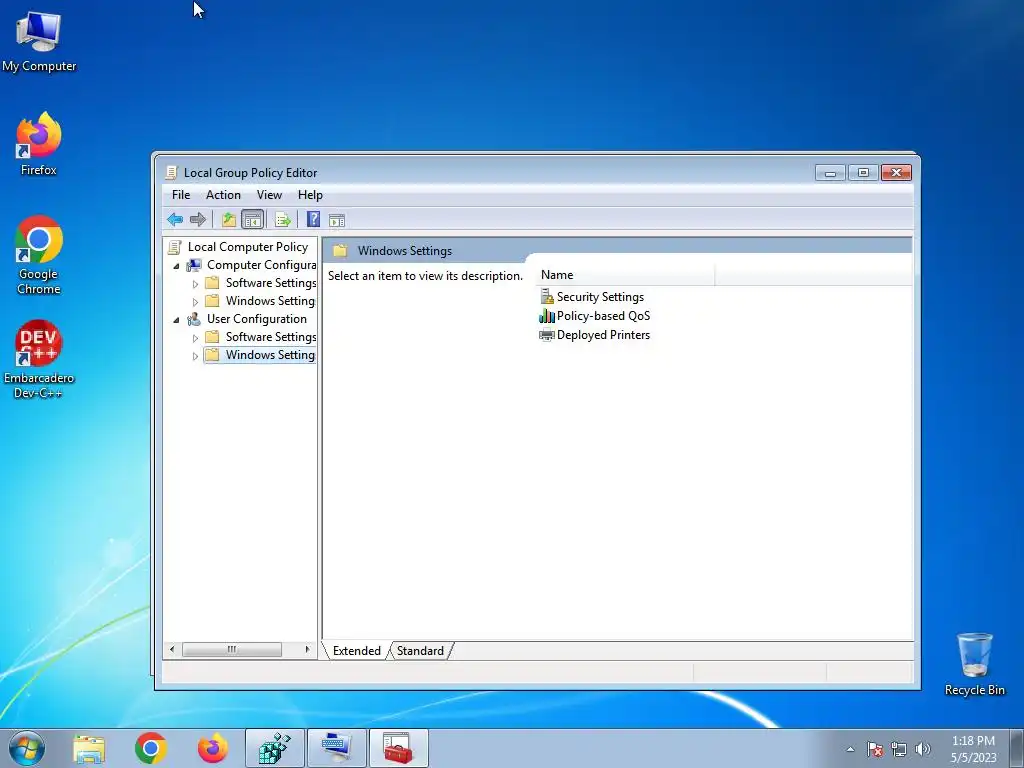Switch to the Extended tab
This screenshot has width=1024, height=768.
357,650
